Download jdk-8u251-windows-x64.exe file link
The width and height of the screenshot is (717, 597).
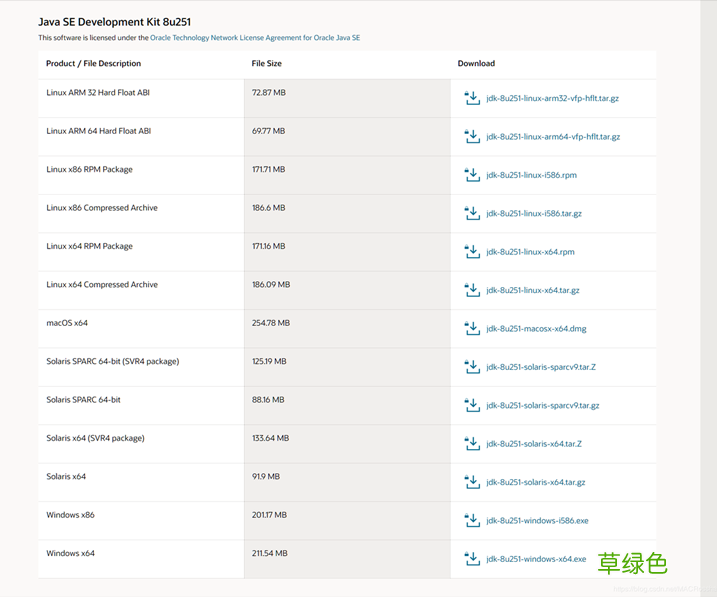pyautogui.click(x=536, y=559)
